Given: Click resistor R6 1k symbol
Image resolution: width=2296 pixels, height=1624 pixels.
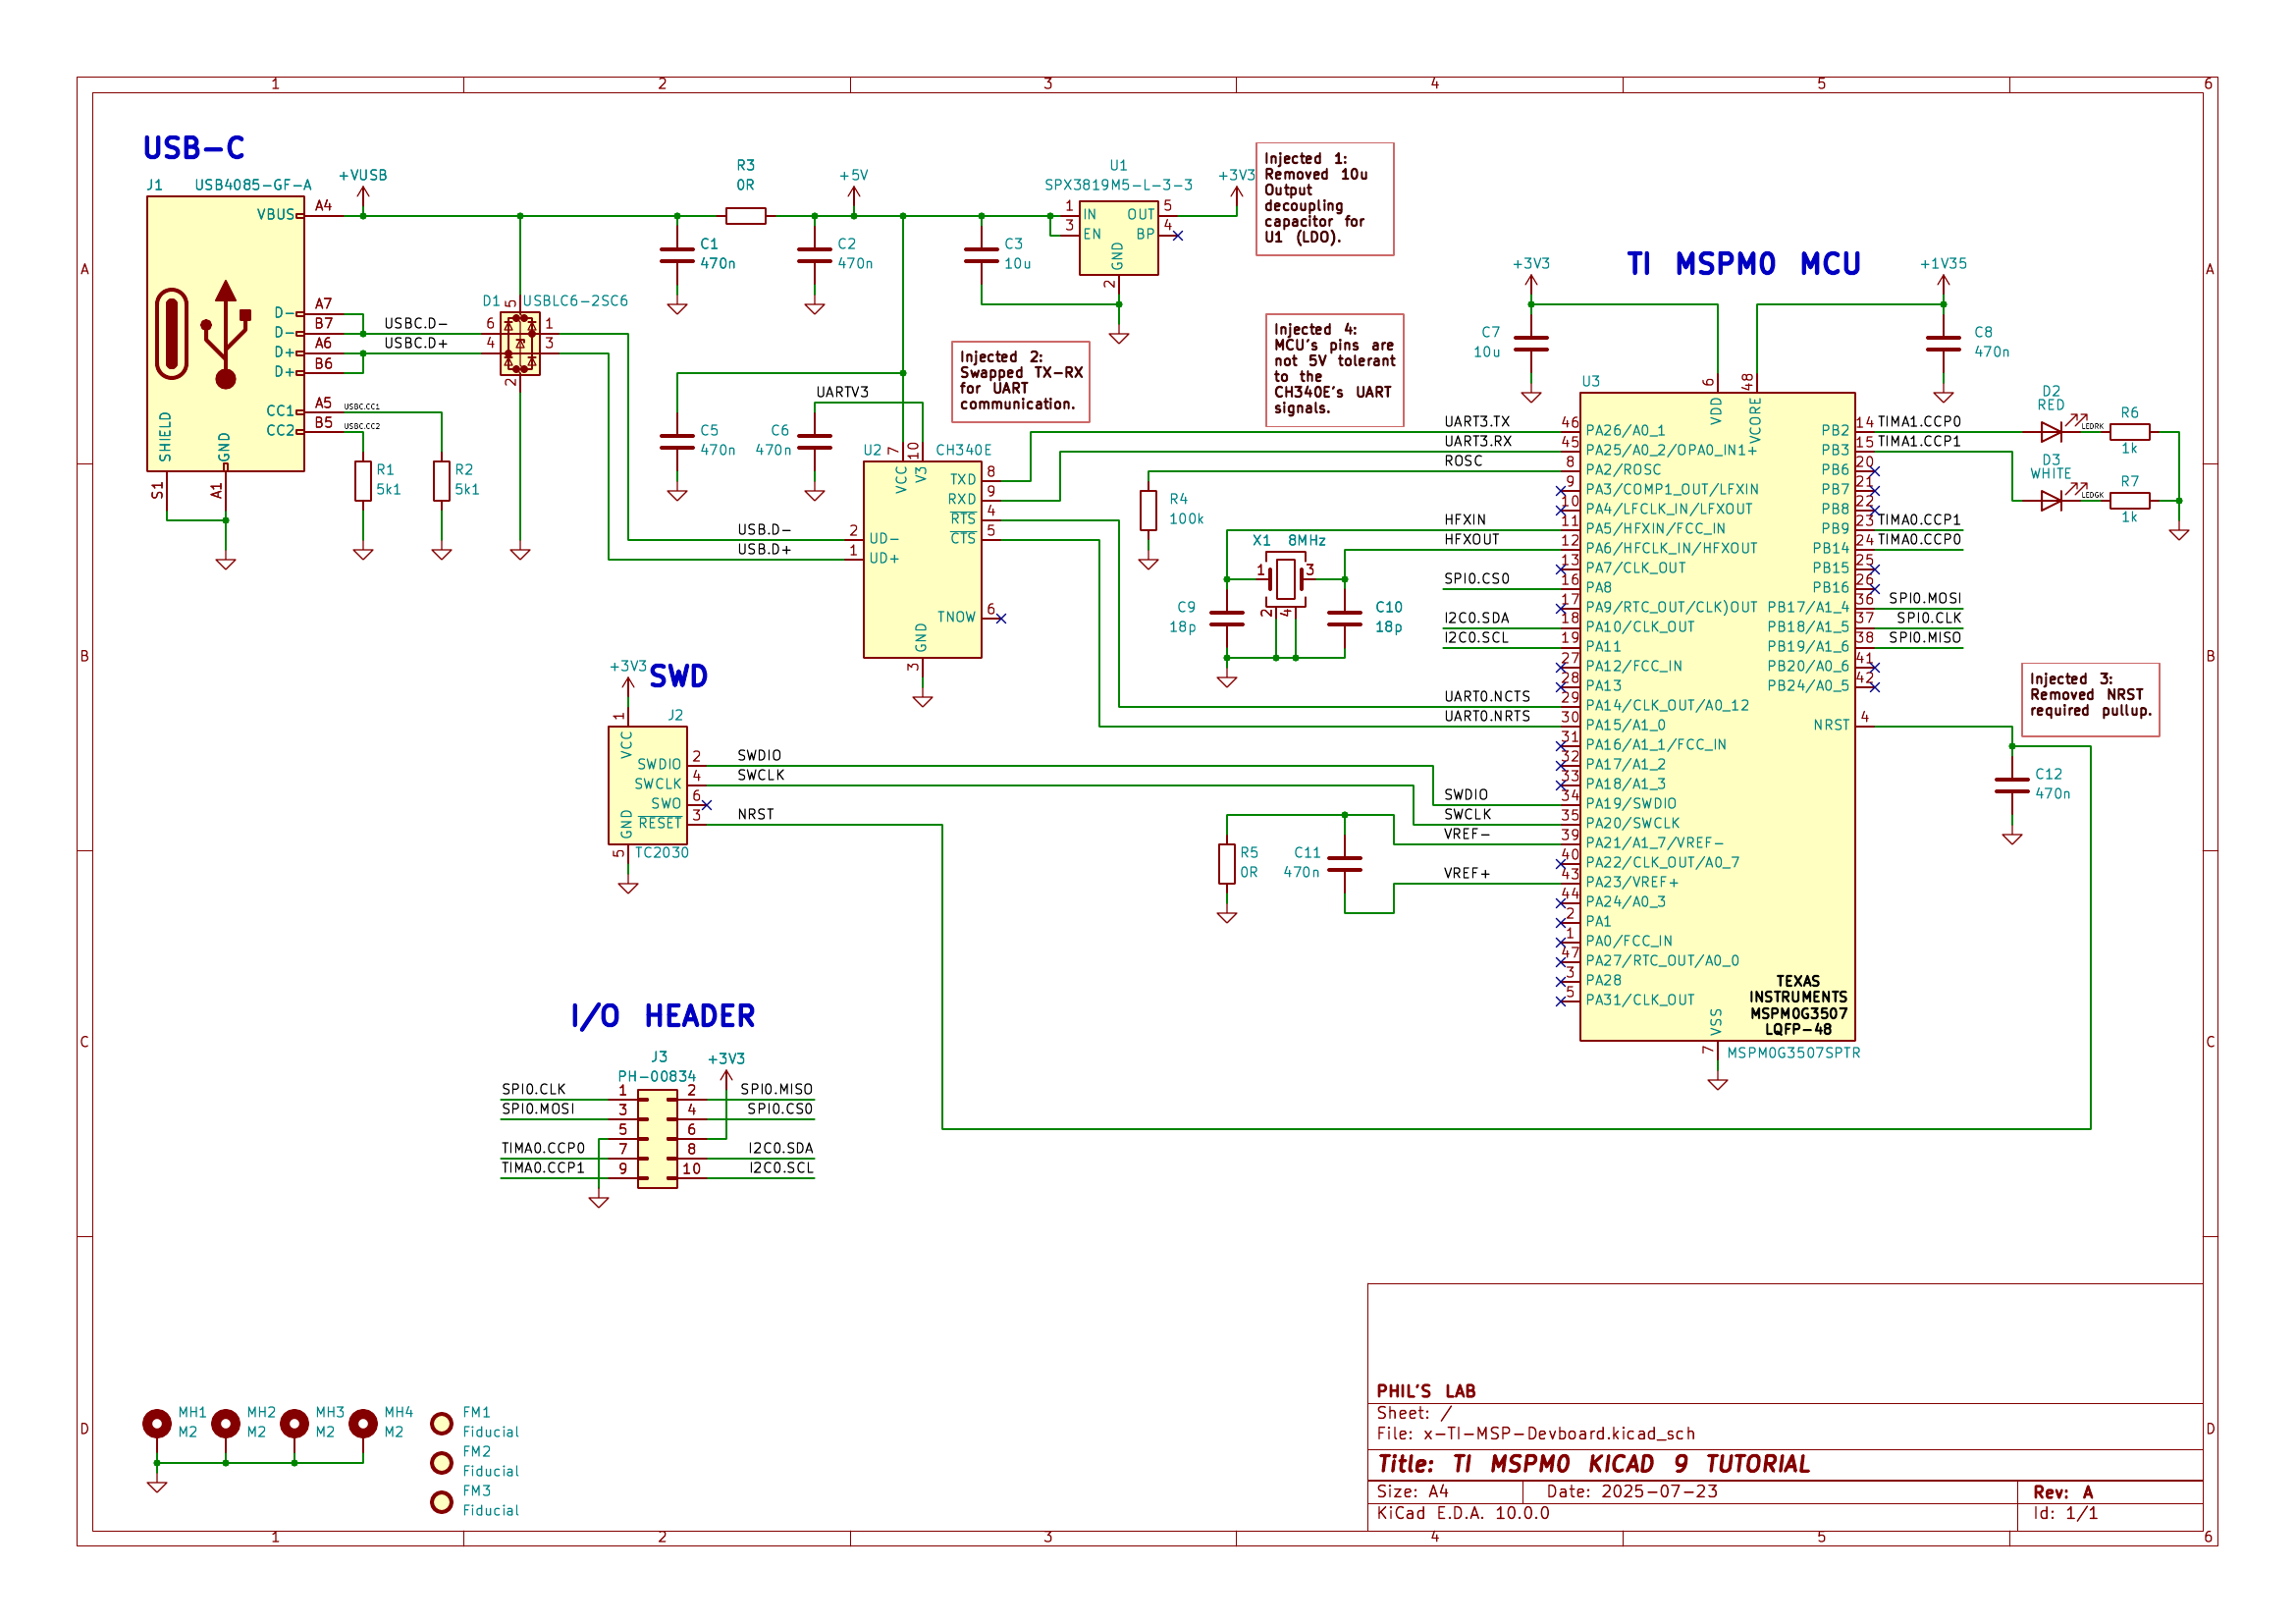Looking at the screenshot, I should 2130,431.
